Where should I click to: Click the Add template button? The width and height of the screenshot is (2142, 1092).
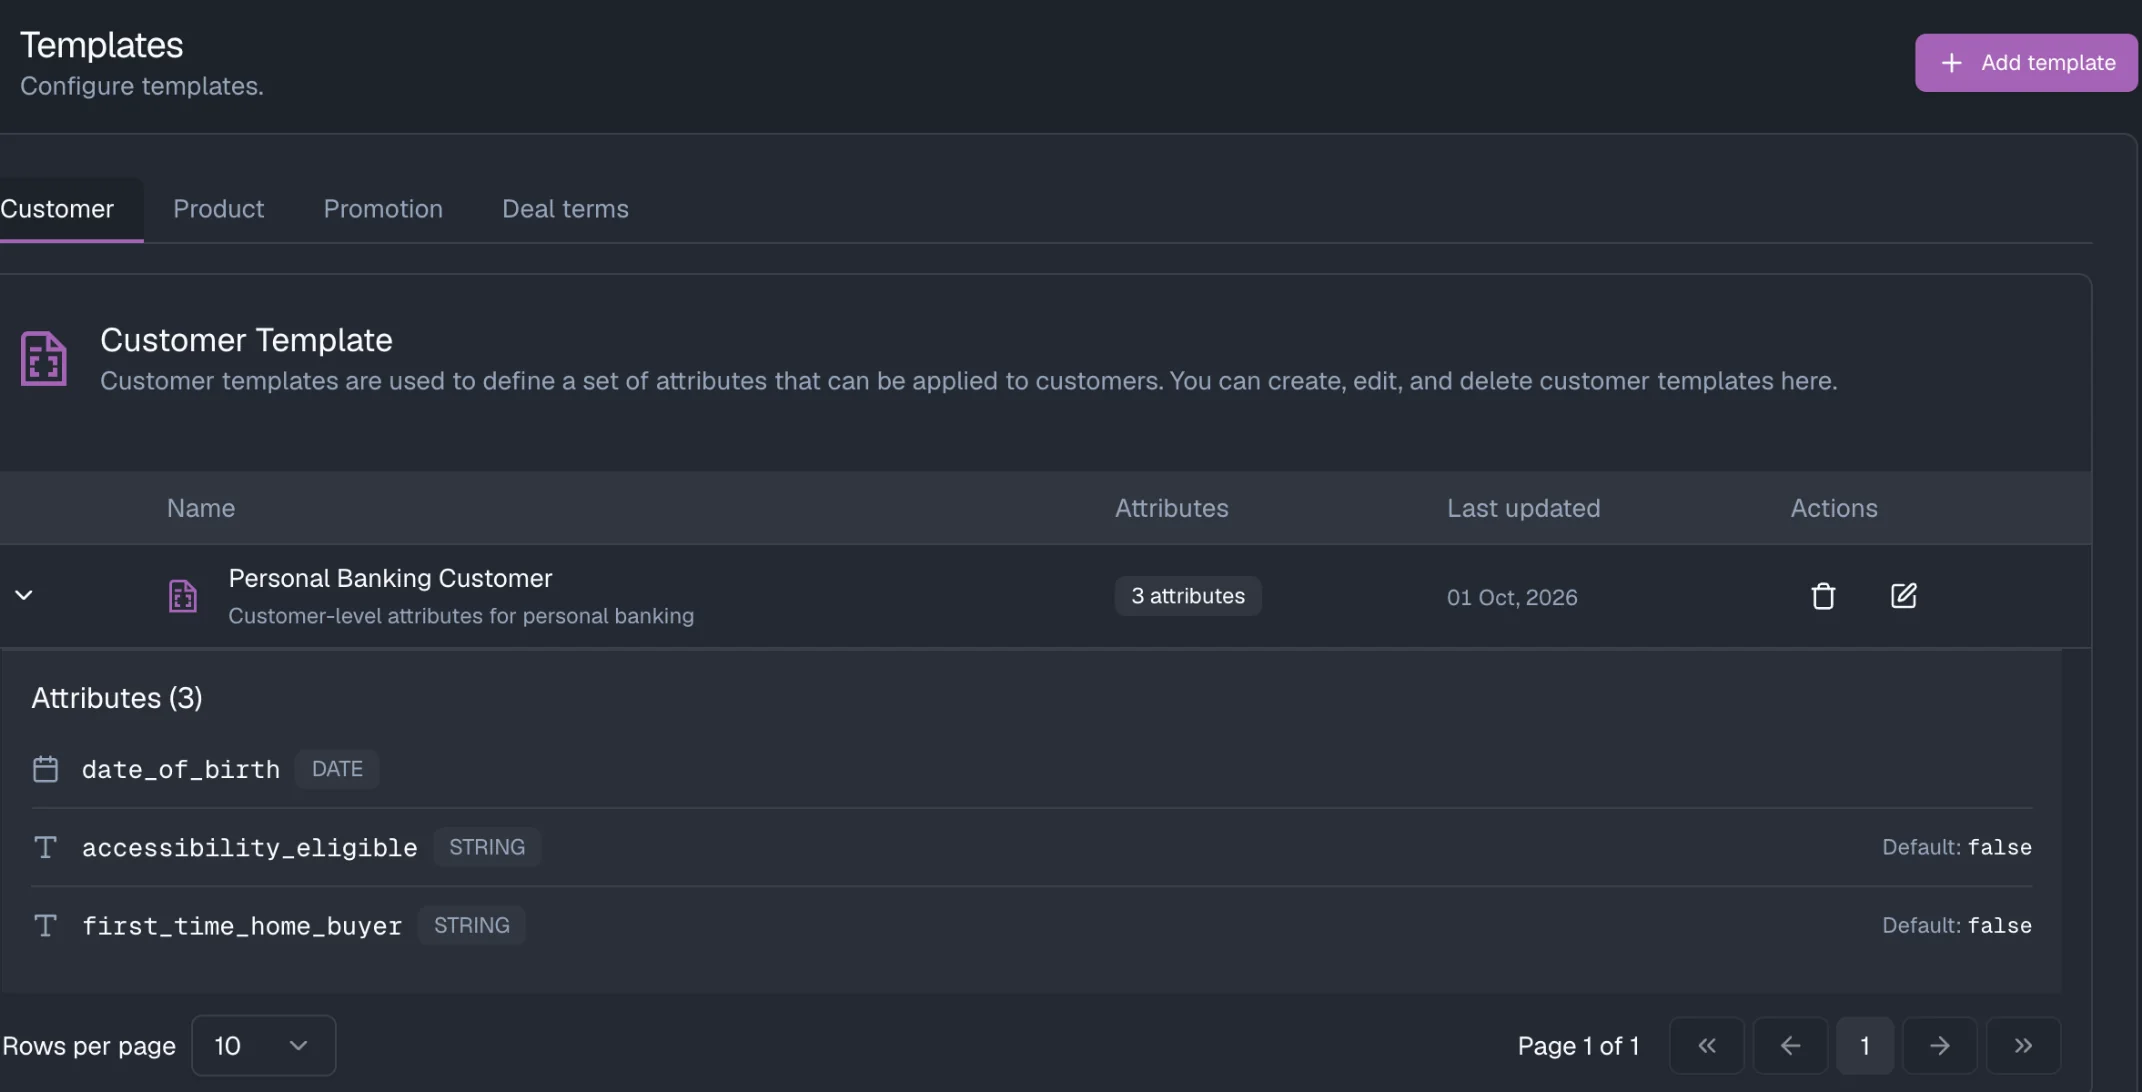click(x=2026, y=63)
